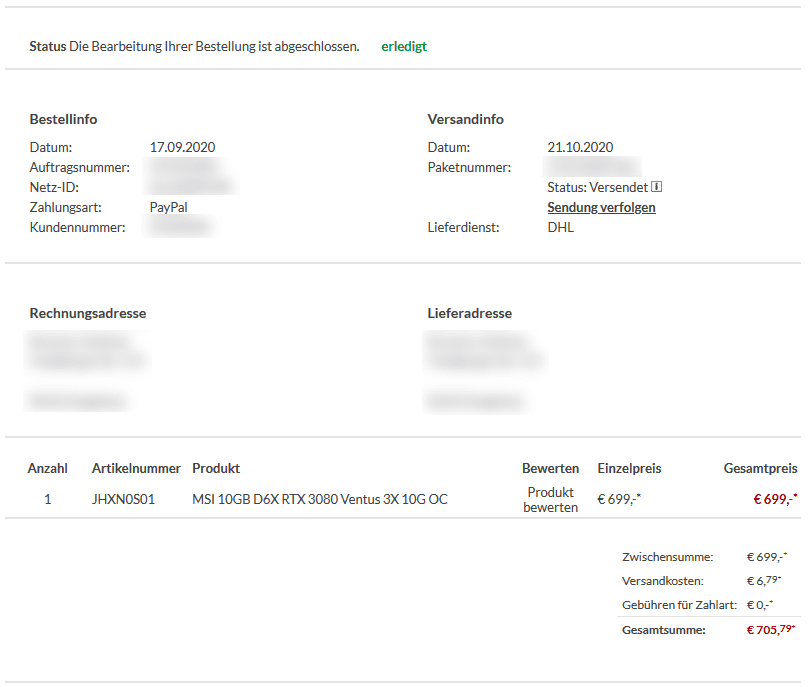
Task: Click the Bewerten column header
Action: coord(550,468)
